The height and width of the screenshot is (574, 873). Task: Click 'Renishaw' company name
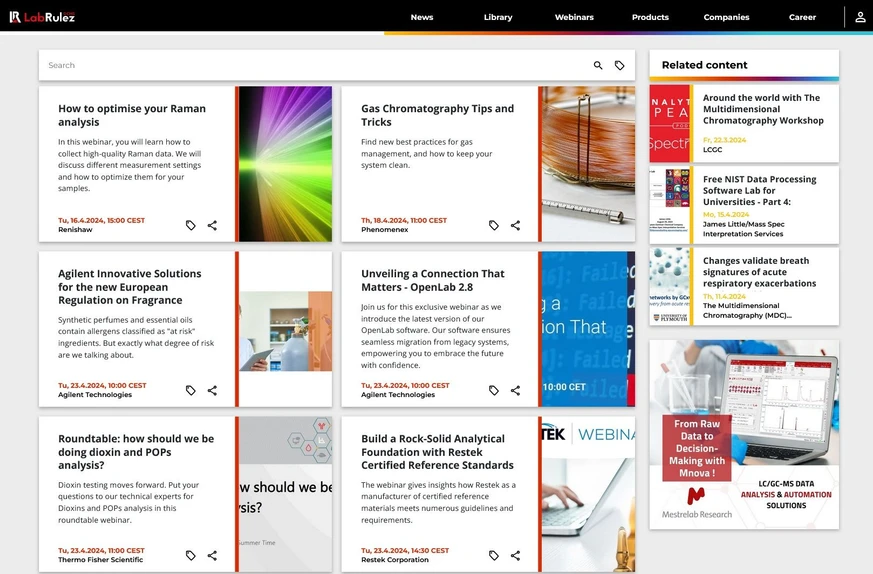click(x=75, y=229)
